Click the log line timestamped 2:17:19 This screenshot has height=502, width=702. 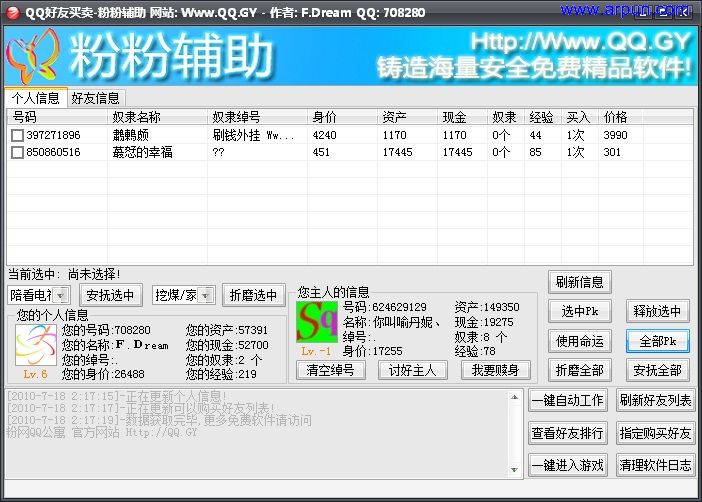click(x=159, y=420)
